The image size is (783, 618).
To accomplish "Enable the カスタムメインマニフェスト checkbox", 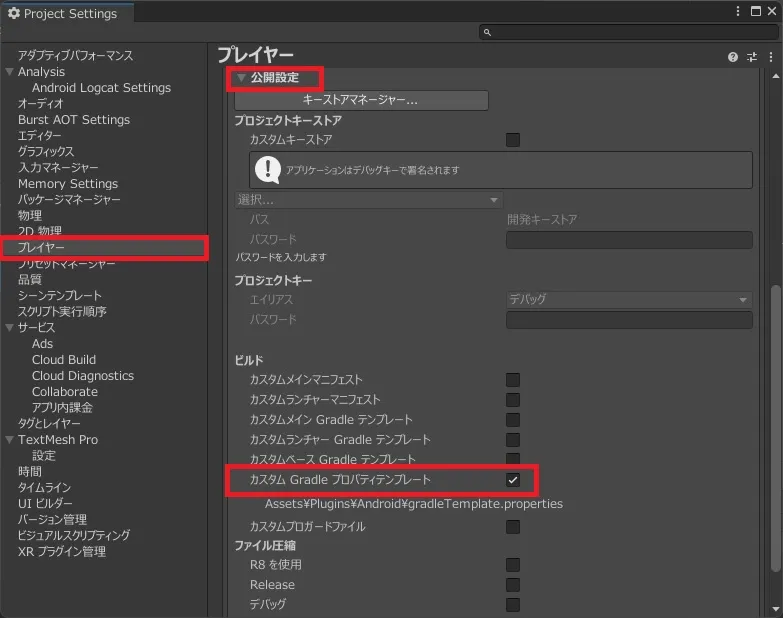I will point(513,380).
